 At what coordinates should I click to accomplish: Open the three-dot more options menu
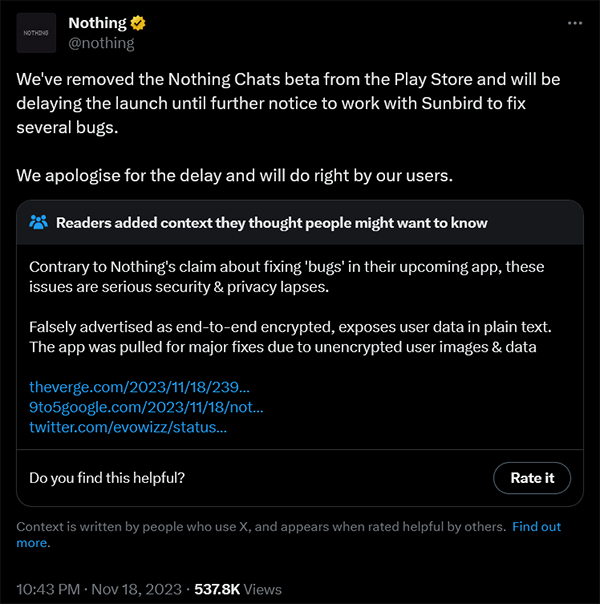575,23
